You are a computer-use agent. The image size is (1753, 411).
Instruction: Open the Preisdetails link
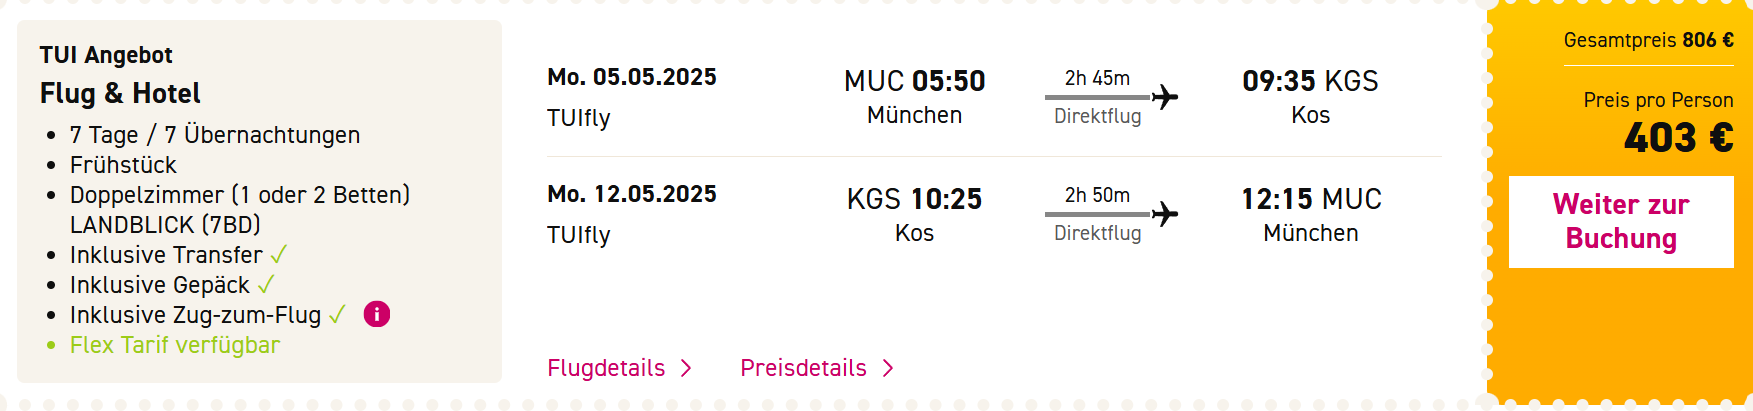point(803,368)
